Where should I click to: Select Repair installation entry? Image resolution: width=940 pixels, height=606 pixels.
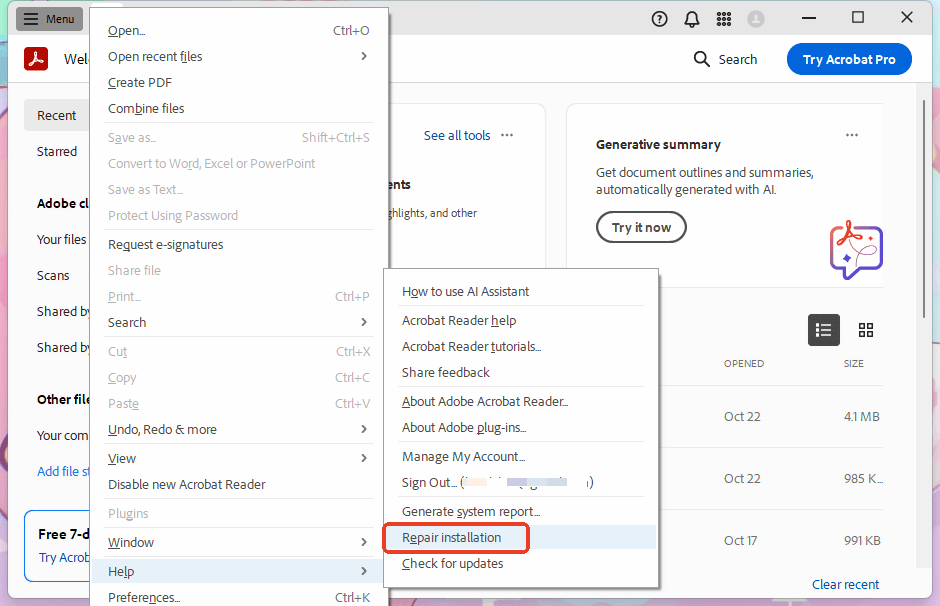coord(520,538)
